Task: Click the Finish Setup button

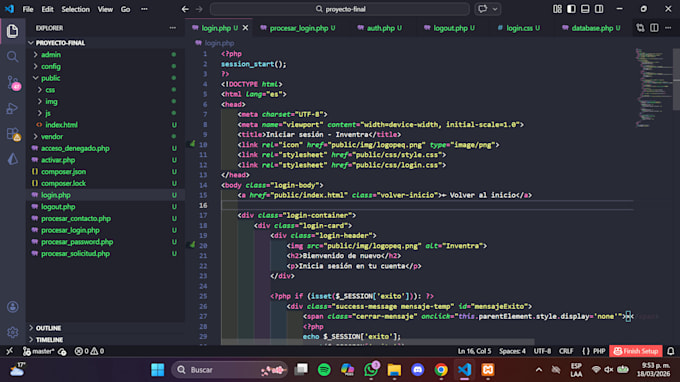Action: click(636, 351)
